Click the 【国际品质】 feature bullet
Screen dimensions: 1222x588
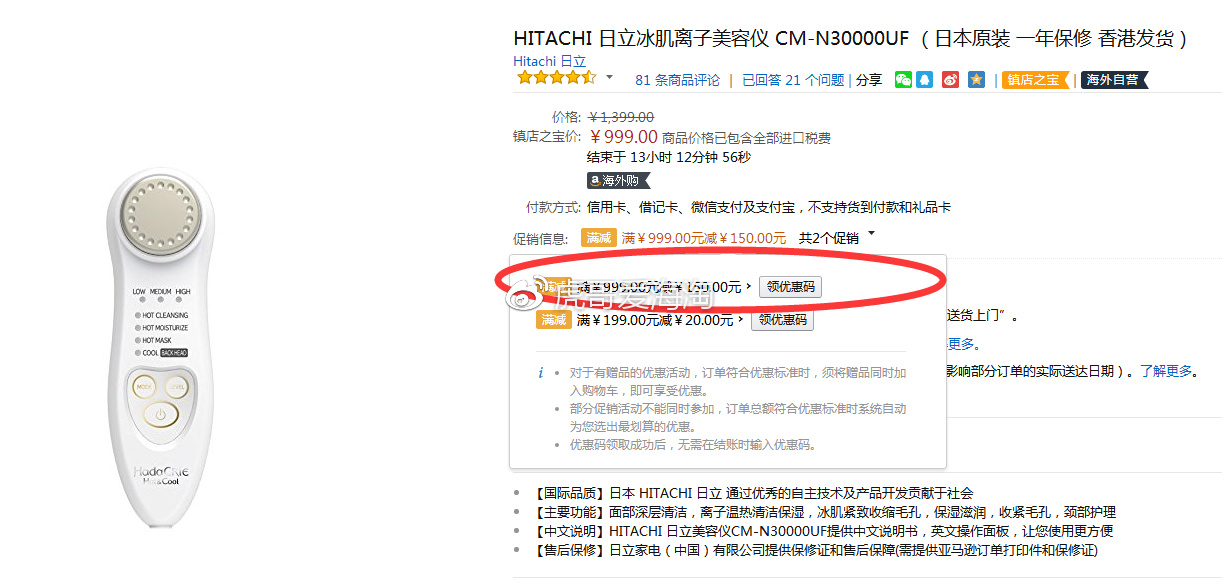click(x=752, y=493)
